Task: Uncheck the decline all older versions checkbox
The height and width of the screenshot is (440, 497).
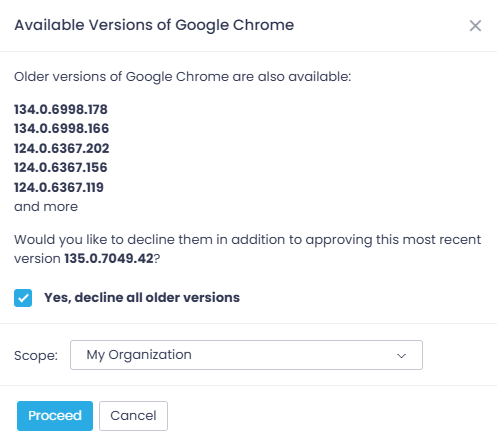Action: 23,298
